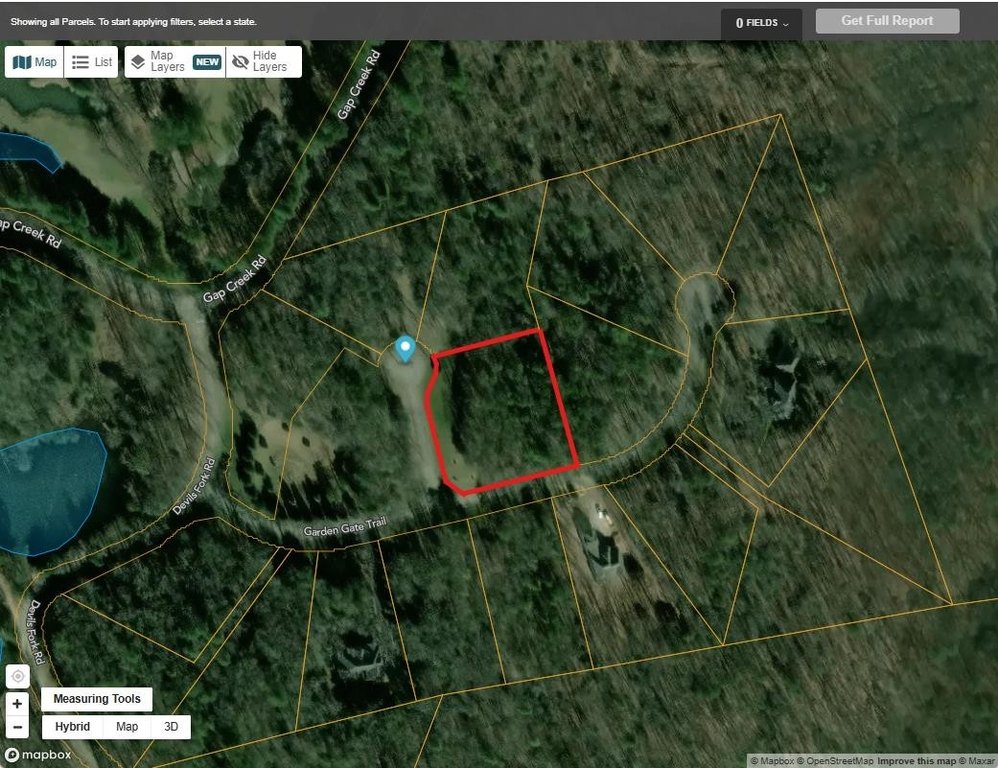
Task: Click the NEW badge on Map Layers
Action: click(207, 62)
